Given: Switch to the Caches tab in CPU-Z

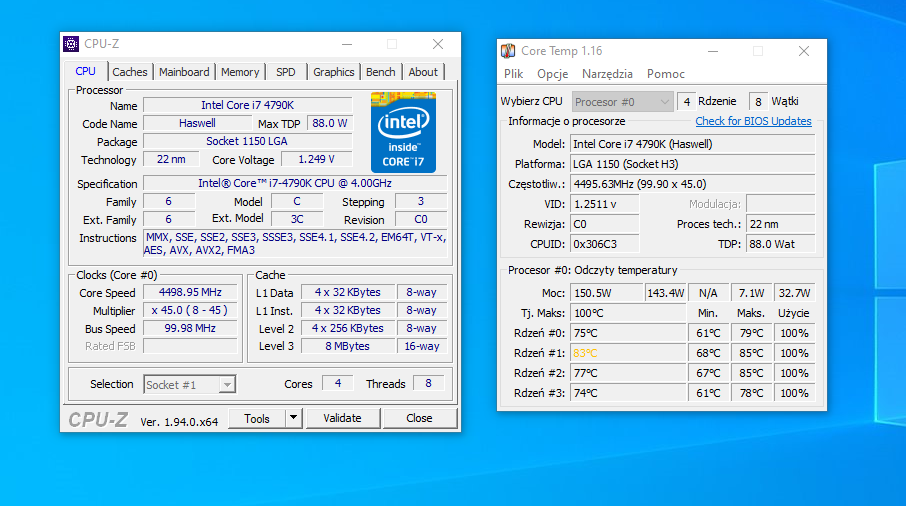Looking at the screenshot, I should click(x=129, y=72).
